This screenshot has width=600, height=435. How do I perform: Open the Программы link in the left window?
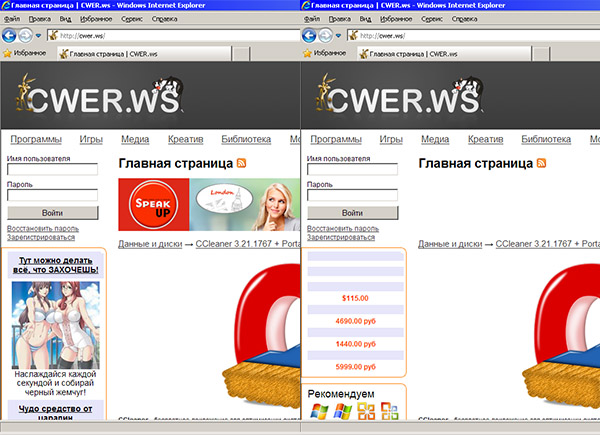click(x=35, y=140)
